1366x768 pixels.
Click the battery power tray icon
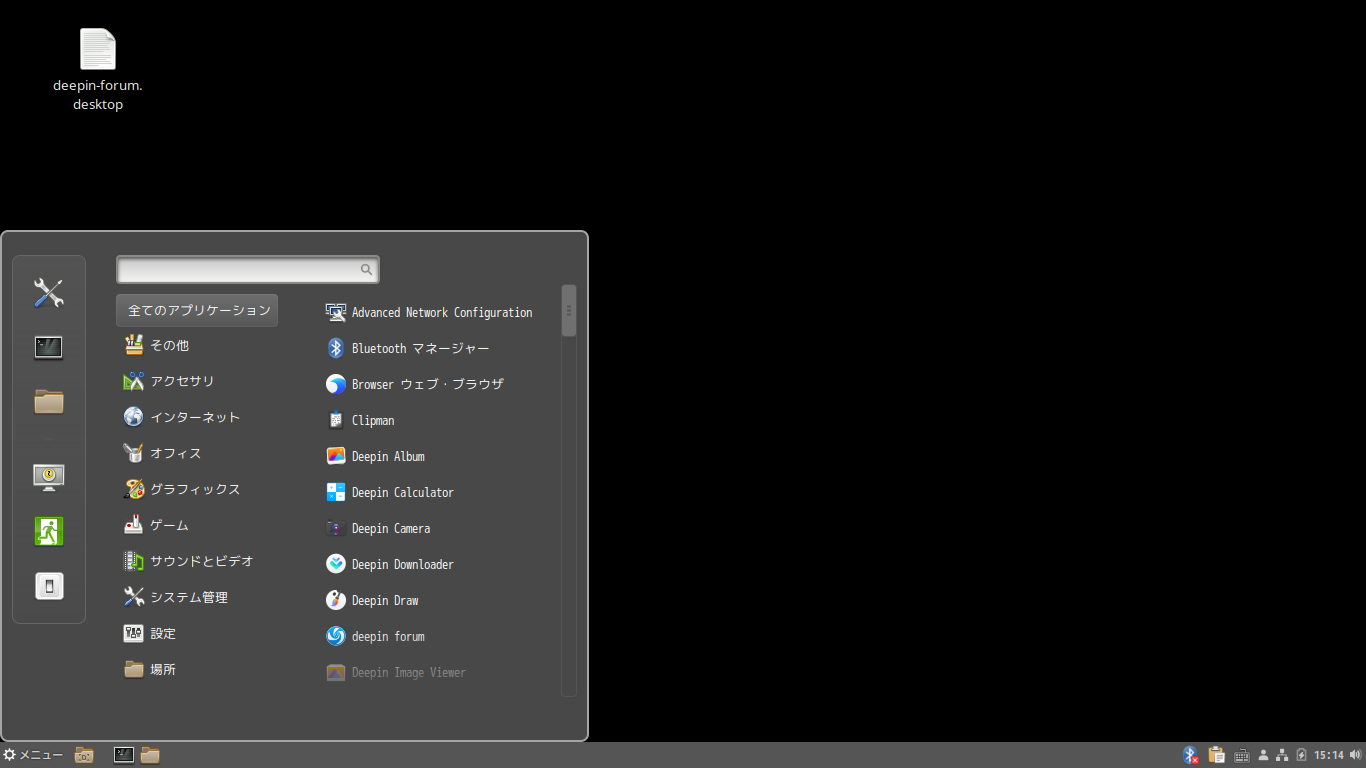tap(1301, 755)
